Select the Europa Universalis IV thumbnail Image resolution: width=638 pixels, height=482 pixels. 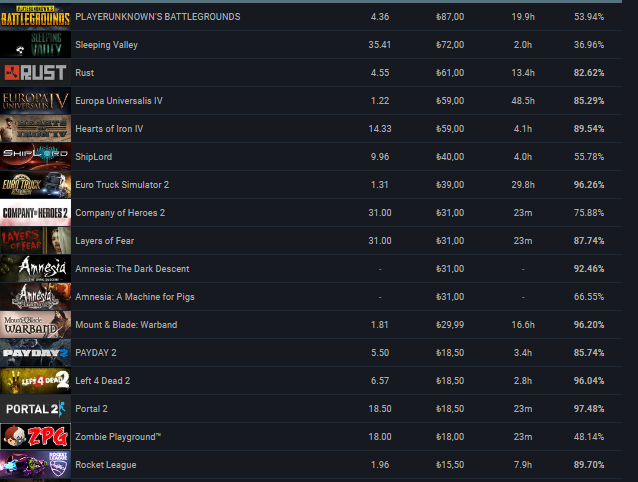pos(35,101)
